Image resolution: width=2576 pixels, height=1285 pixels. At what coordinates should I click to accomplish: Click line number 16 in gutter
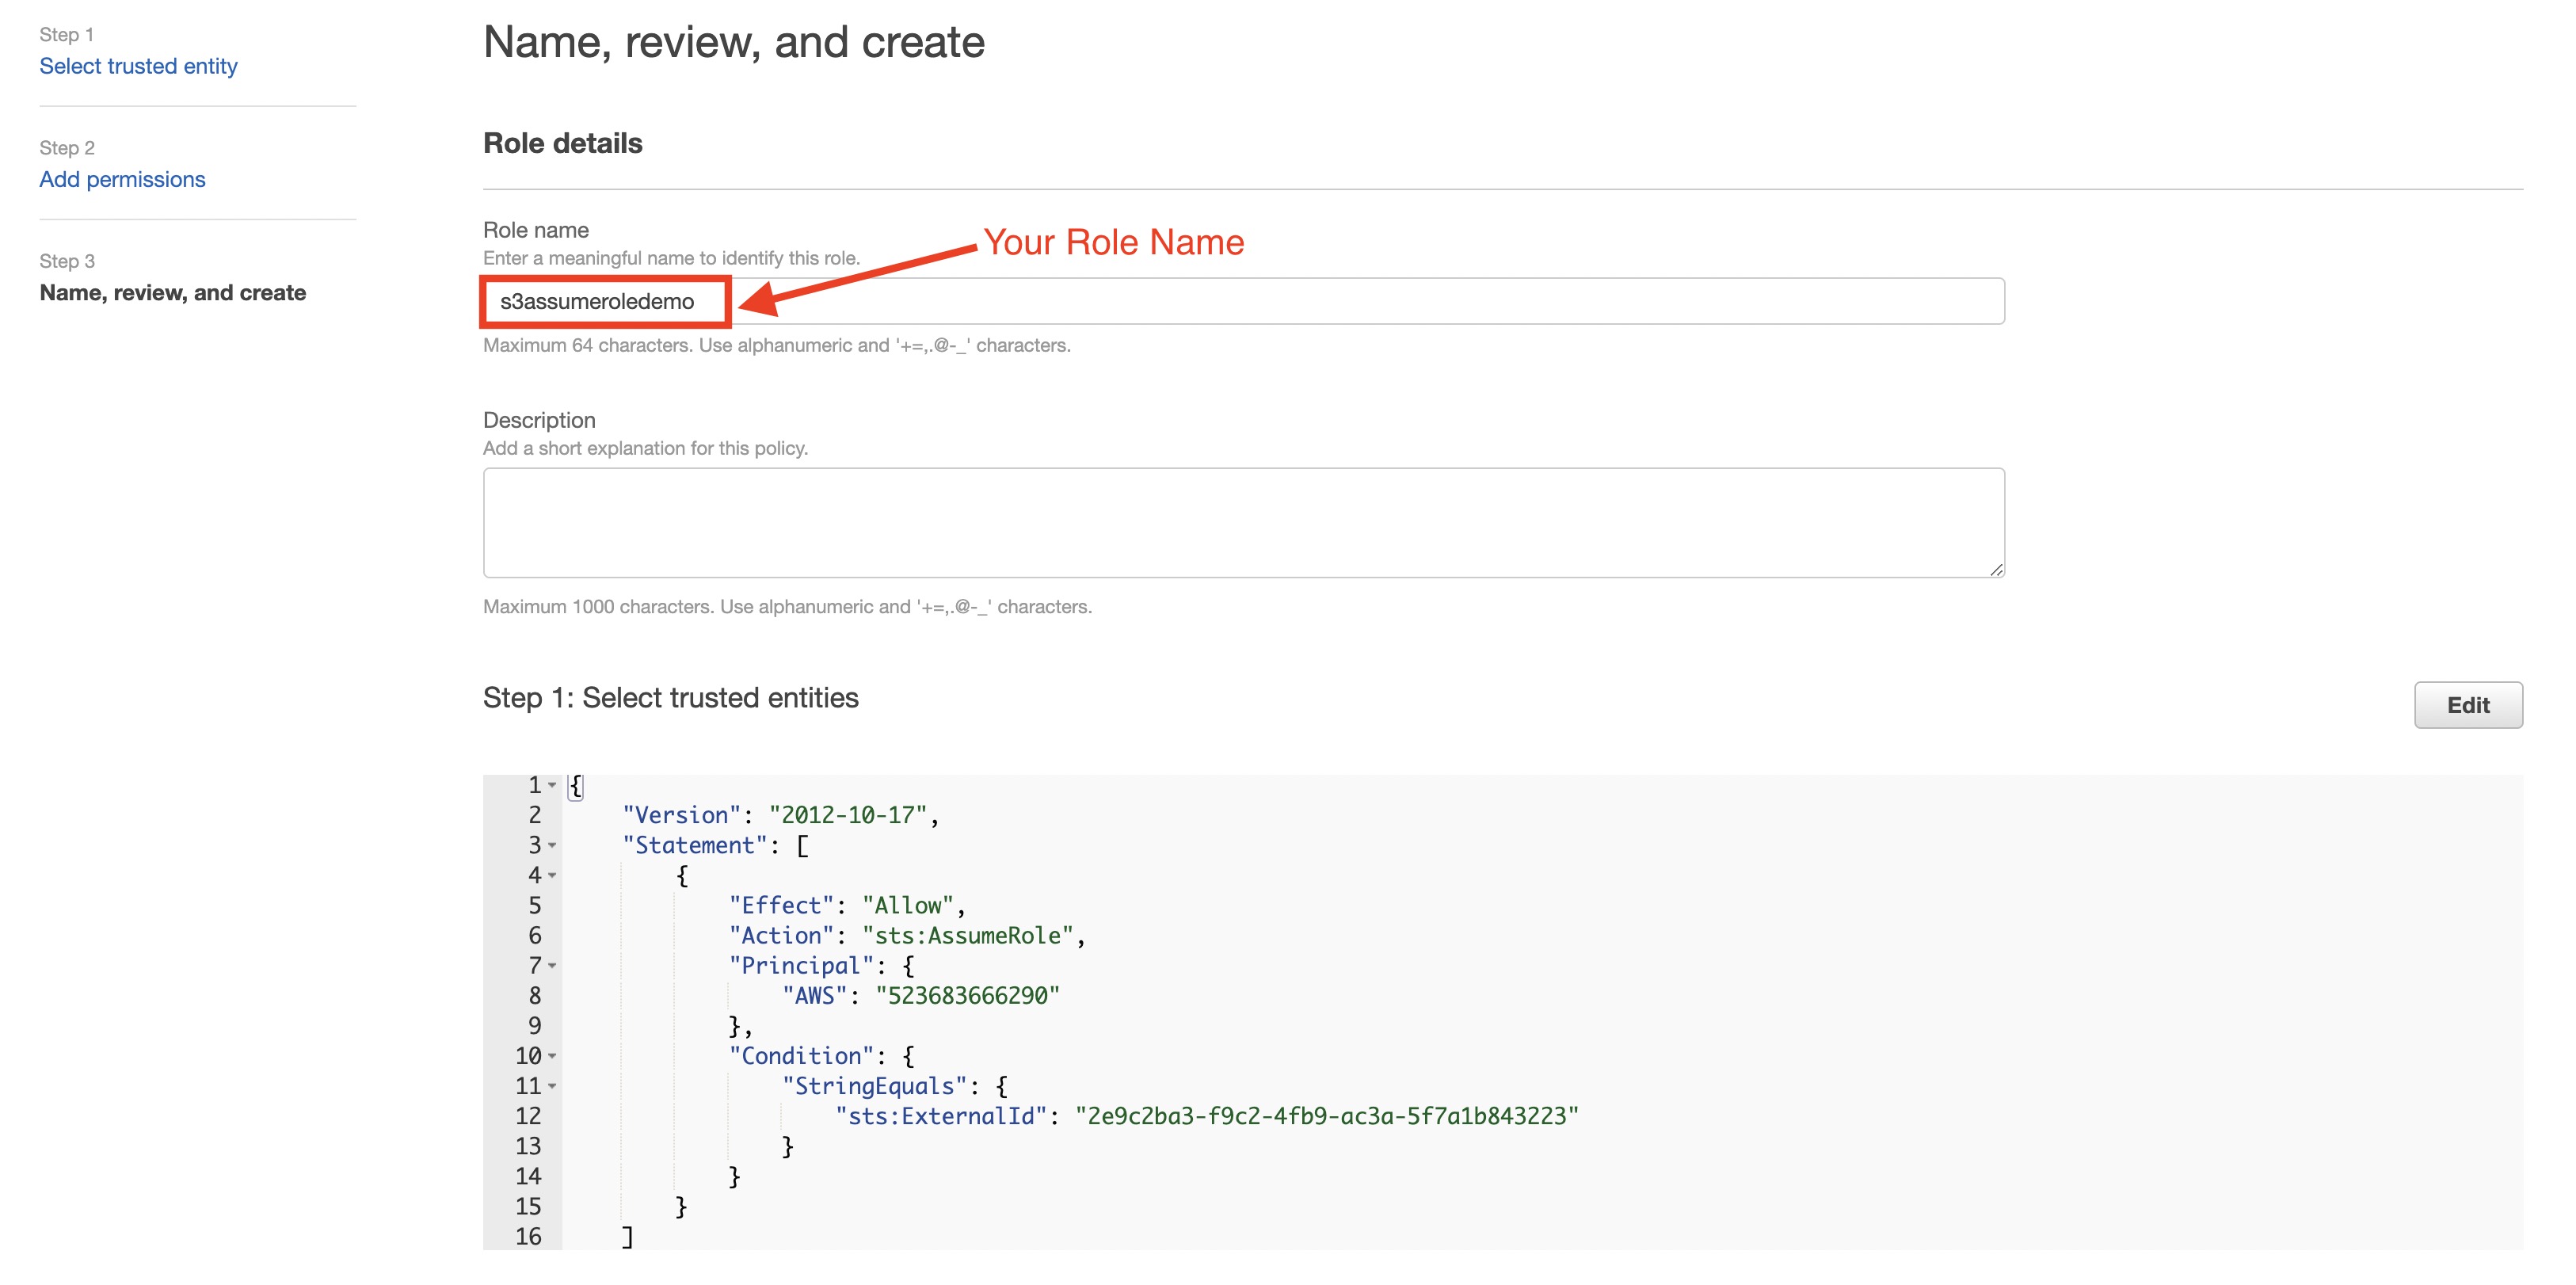click(528, 1237)
